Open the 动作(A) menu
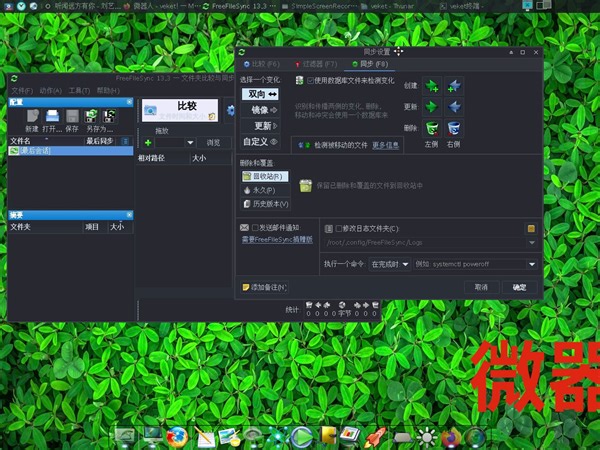This screenshot has height=450, width=600. tap(51, 91)
